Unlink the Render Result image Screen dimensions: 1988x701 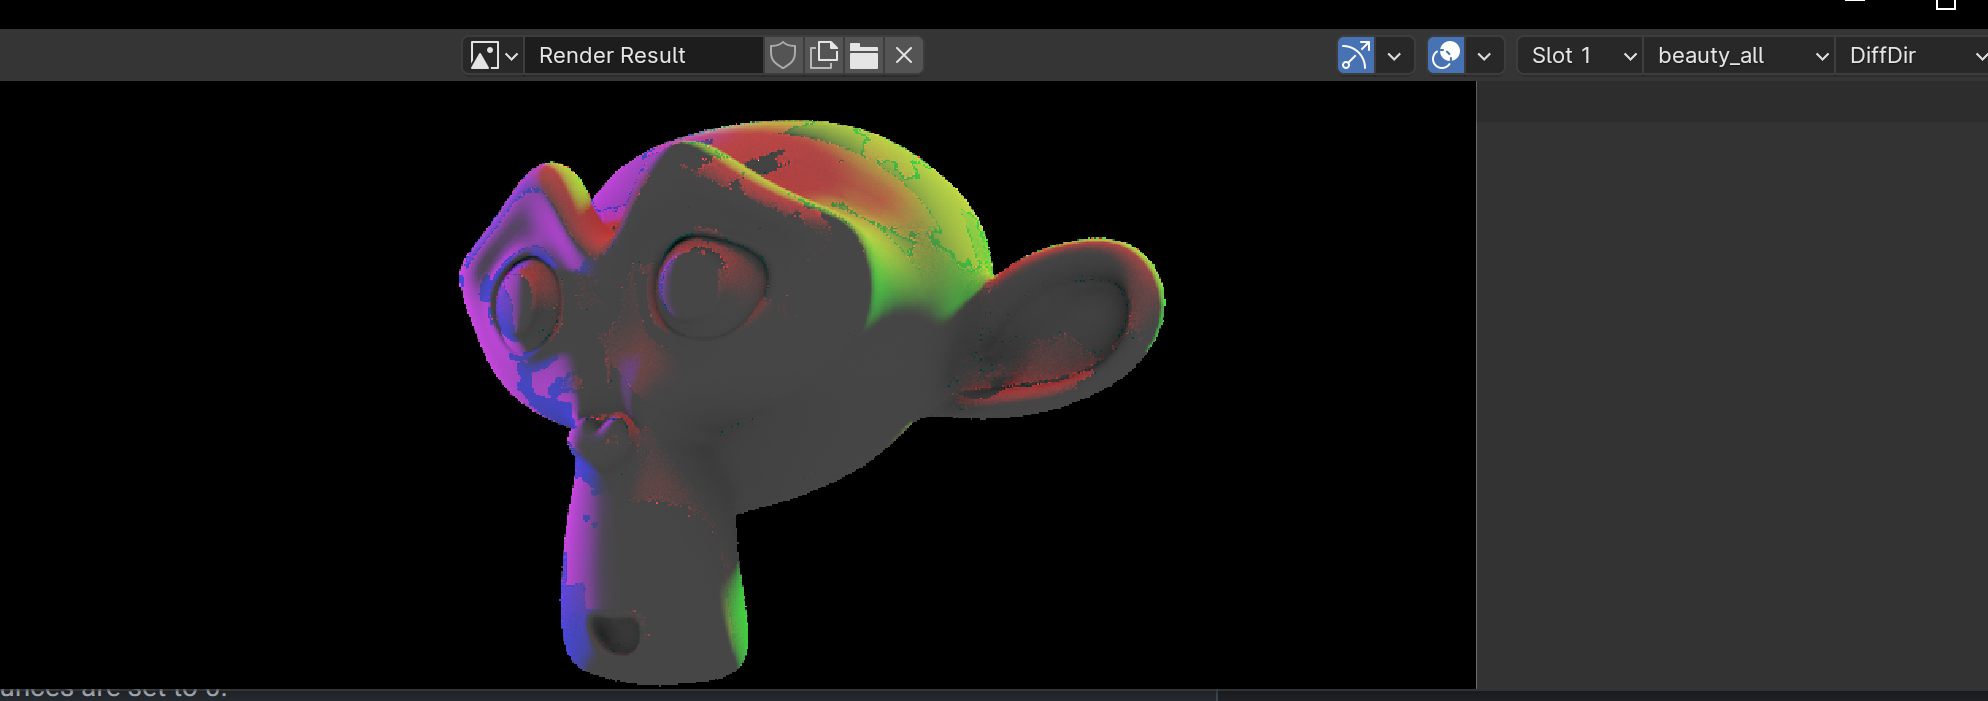tap(904, 55)
